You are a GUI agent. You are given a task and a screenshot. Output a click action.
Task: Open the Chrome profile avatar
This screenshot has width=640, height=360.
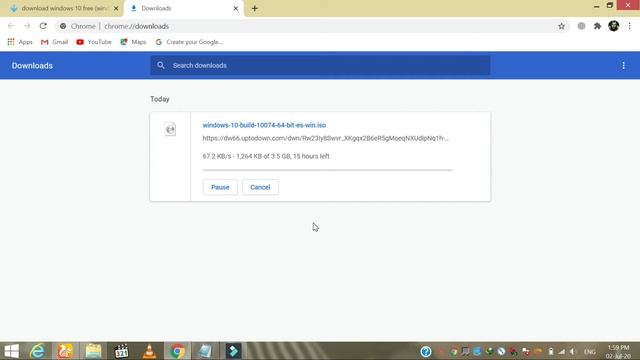[x=613, y=26]
